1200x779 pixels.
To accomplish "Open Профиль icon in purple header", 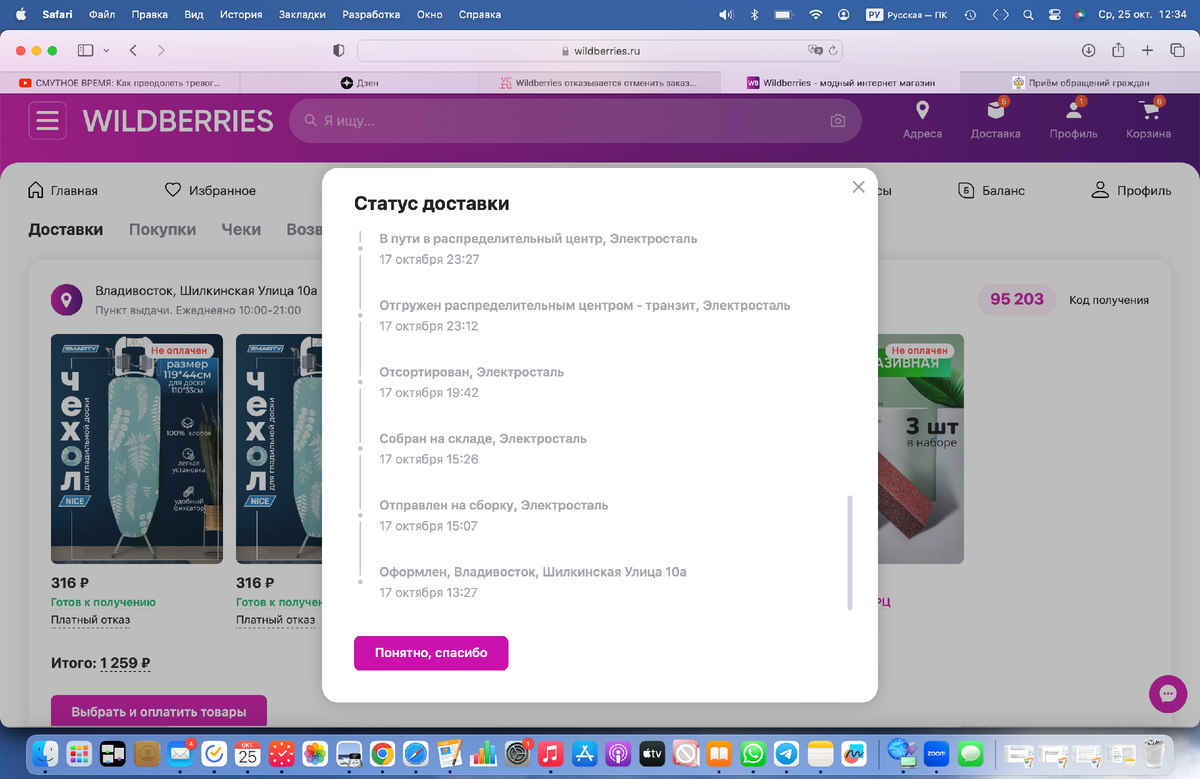I will pyautogui.click(x=1073, y=110).
